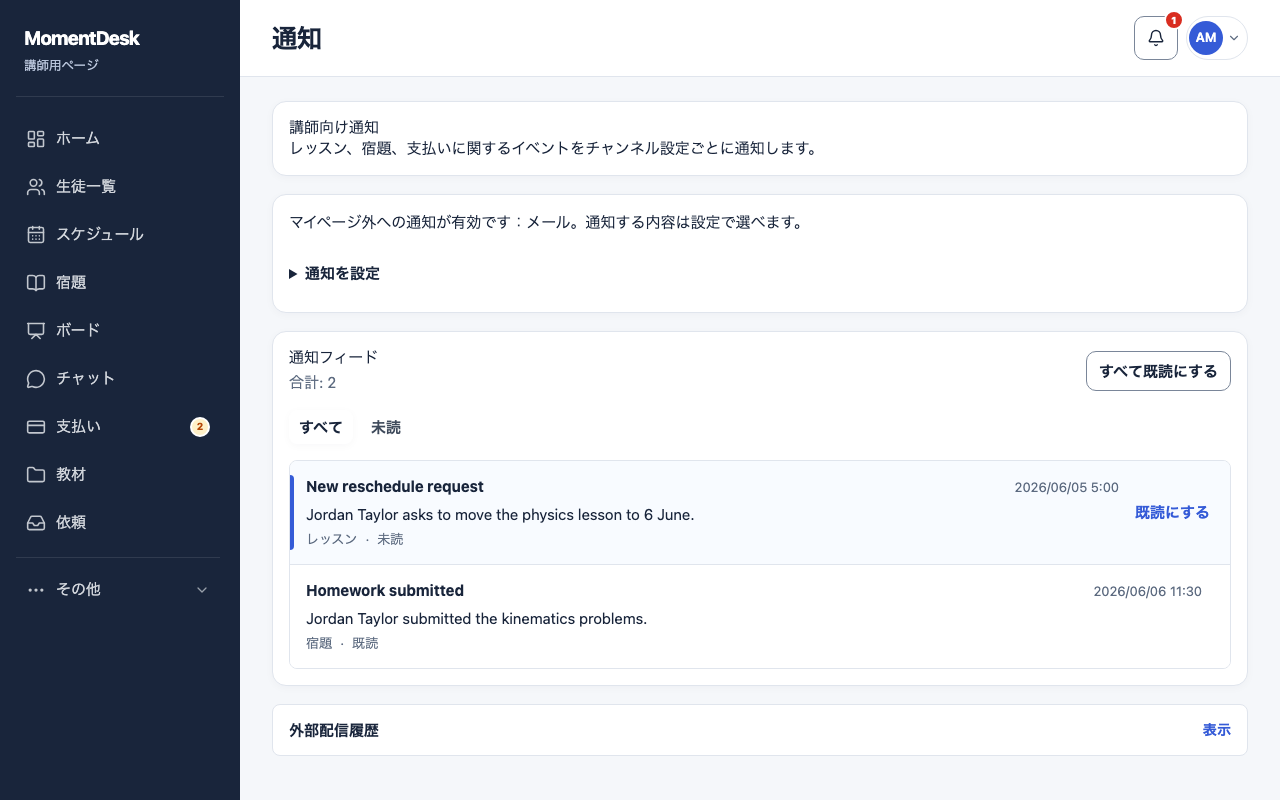Open チャット label in the sidebar
1280x800 pixels.
[x=86, y=379]
